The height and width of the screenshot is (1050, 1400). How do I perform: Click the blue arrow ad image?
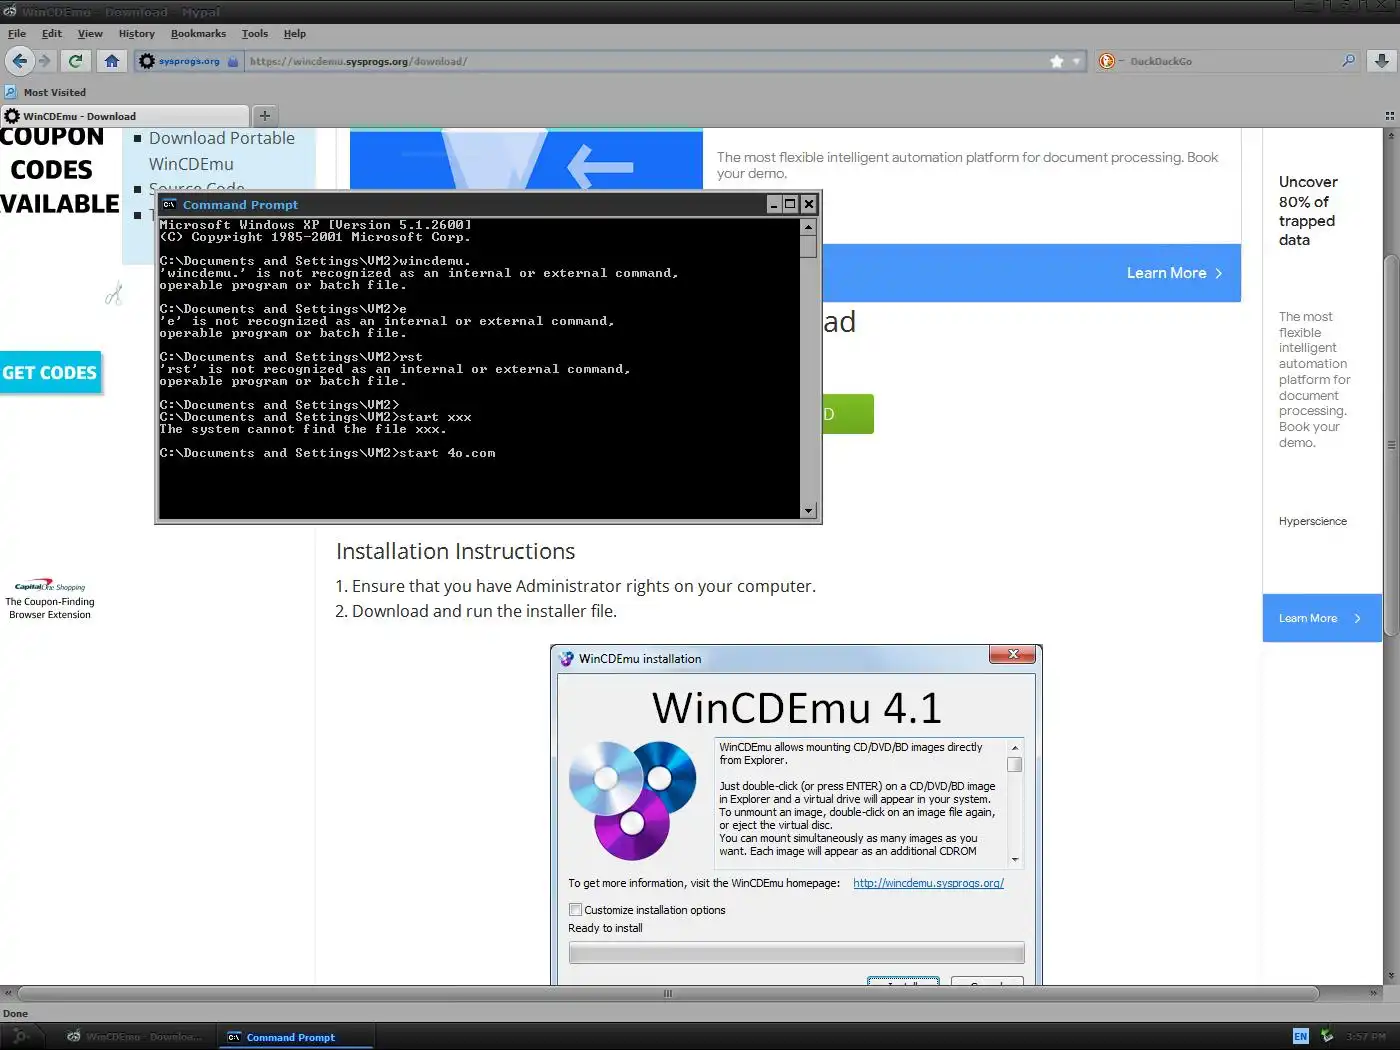click(x=526, y=159)
